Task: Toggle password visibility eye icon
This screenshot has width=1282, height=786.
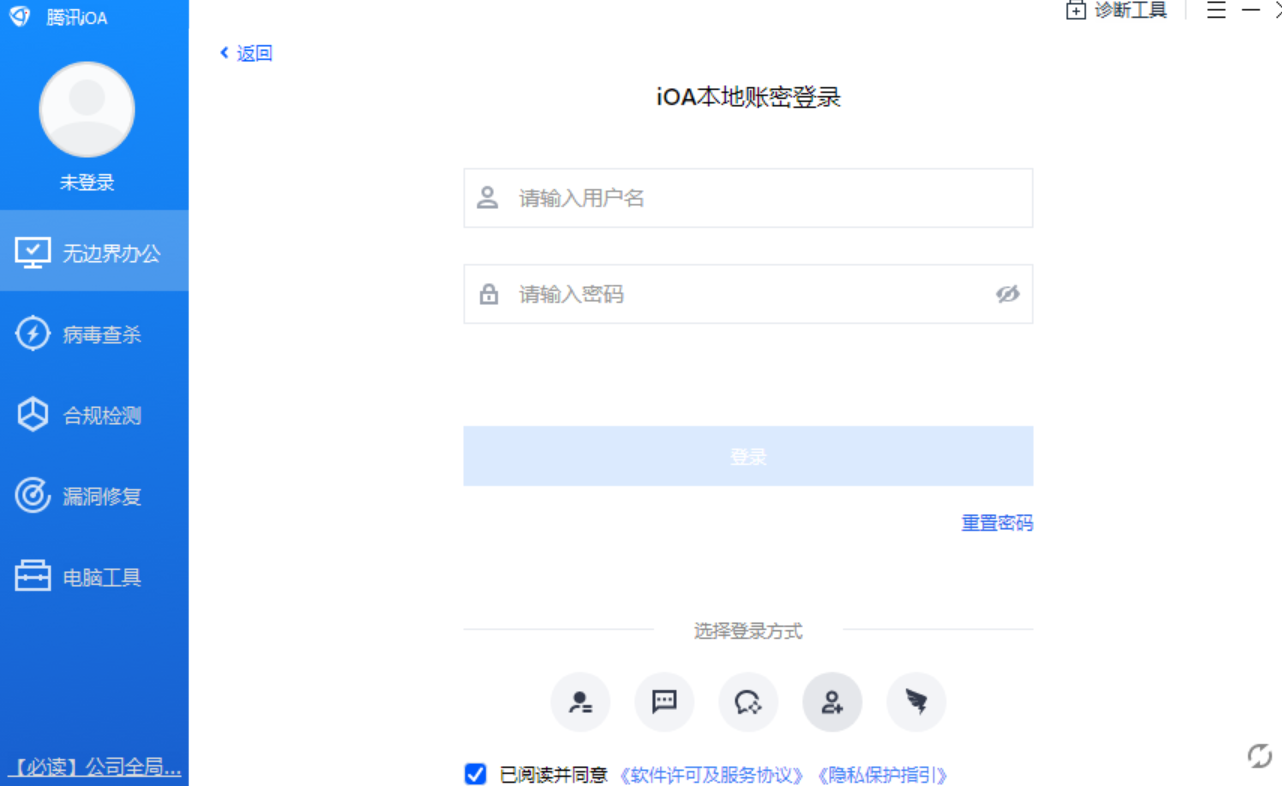Action: (1007, 294)
